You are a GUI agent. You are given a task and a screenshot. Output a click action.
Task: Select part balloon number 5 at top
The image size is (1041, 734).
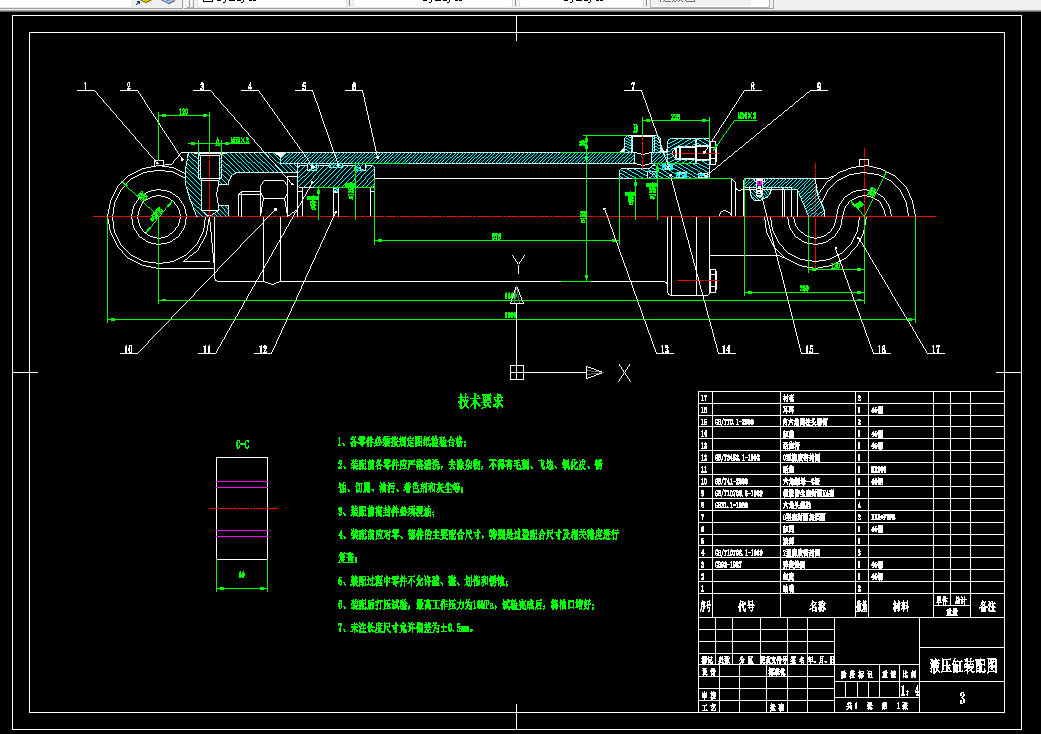(304, 86)
